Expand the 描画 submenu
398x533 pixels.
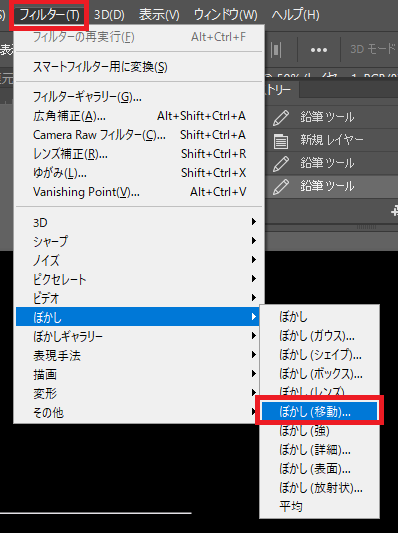(x=137, y=375)
